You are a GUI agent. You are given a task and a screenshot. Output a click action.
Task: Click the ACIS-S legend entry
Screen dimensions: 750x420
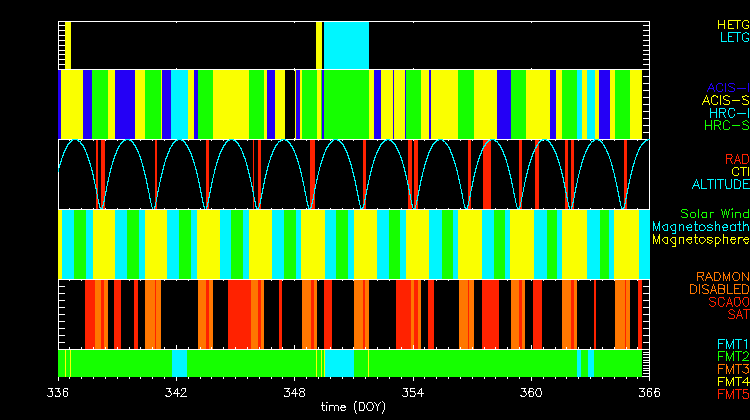(725, 100)
